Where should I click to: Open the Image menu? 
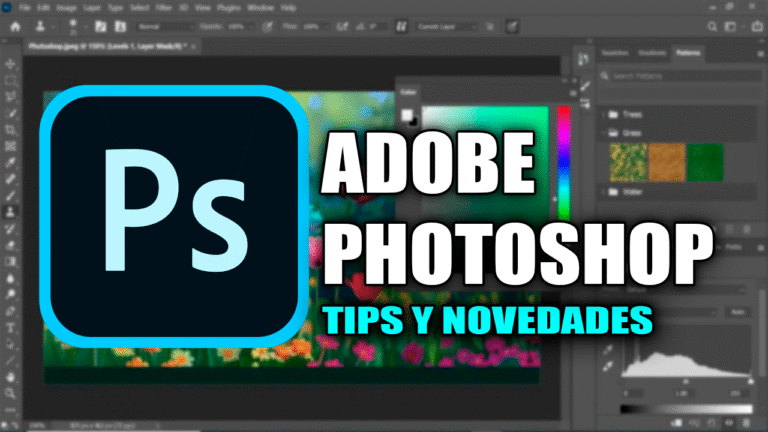click(66, 8)
